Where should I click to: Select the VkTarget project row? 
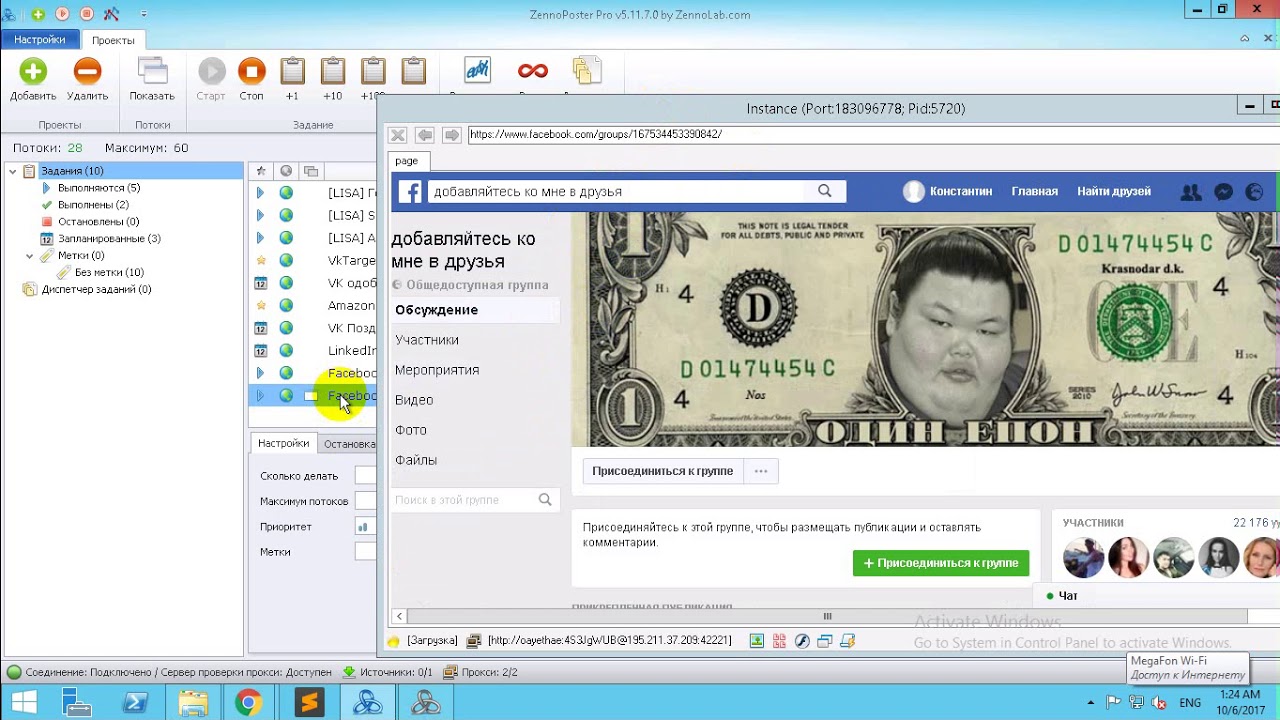click(313, 260)
